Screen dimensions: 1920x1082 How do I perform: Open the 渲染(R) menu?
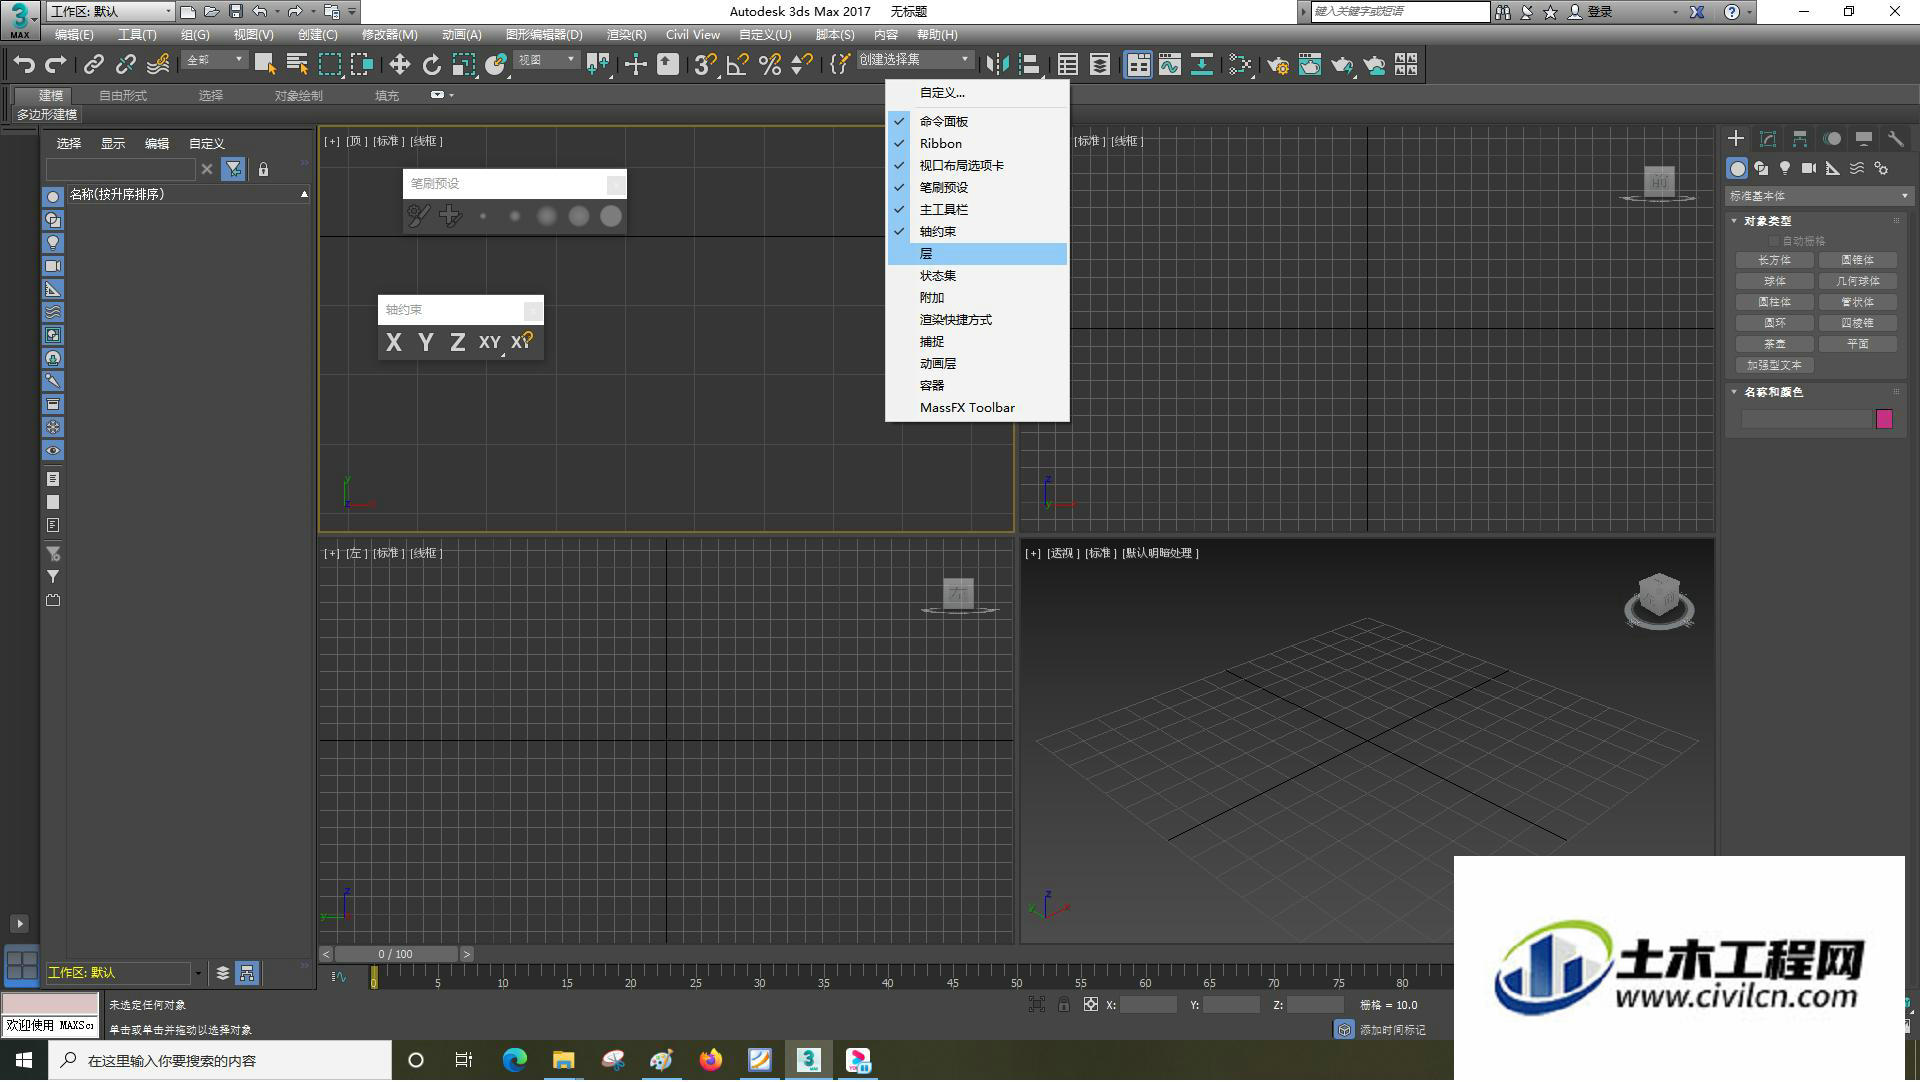[627, 34]
